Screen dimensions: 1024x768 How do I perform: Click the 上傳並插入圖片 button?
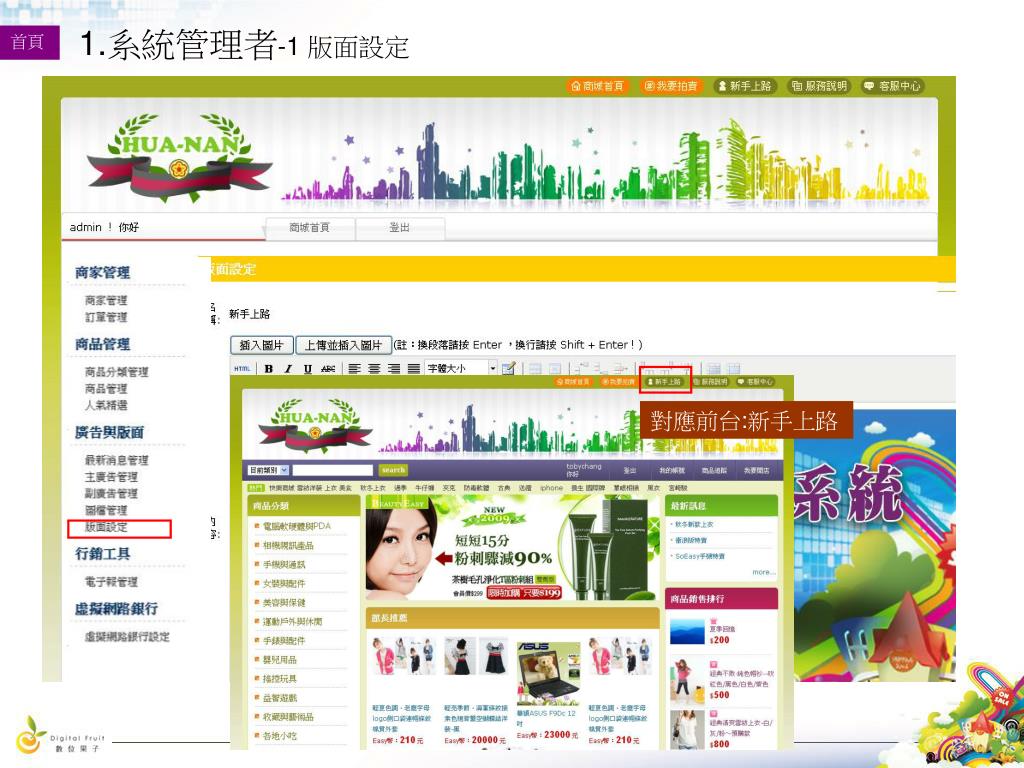344,345
